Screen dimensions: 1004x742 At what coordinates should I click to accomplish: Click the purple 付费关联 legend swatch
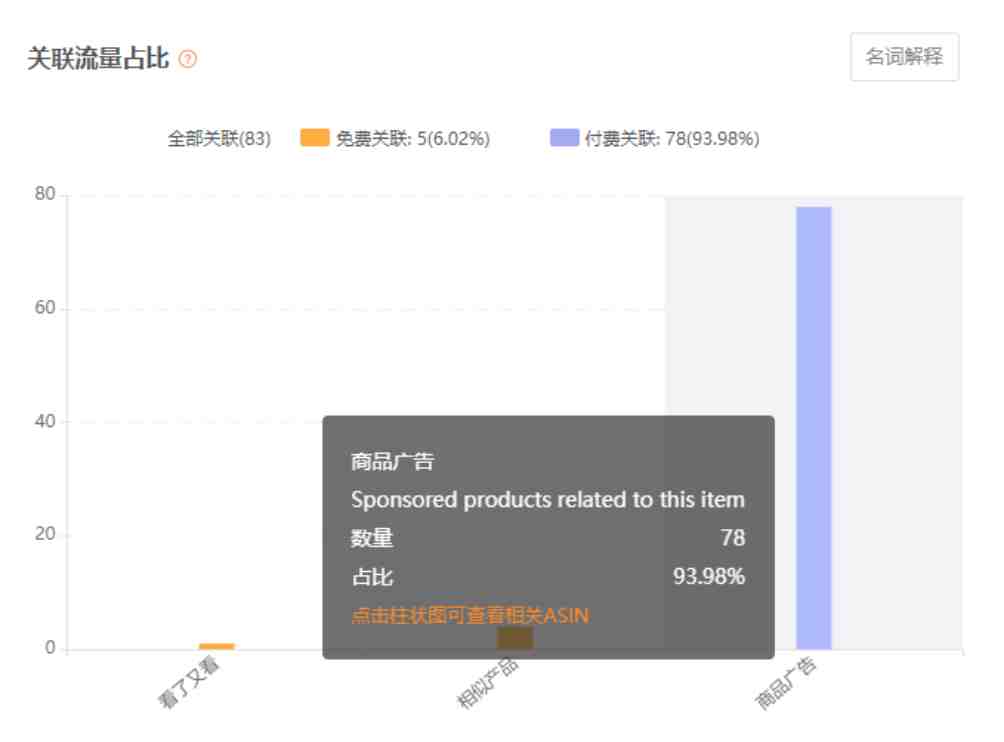[564, 138]
